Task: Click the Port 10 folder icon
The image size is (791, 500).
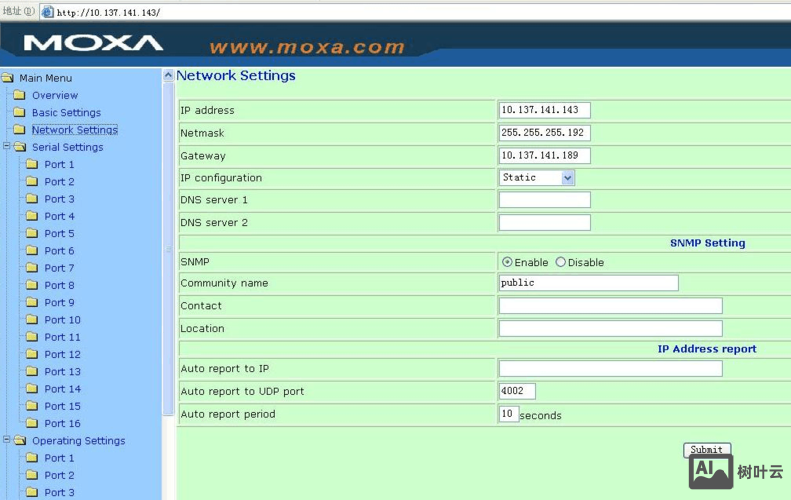Action: 32,319
